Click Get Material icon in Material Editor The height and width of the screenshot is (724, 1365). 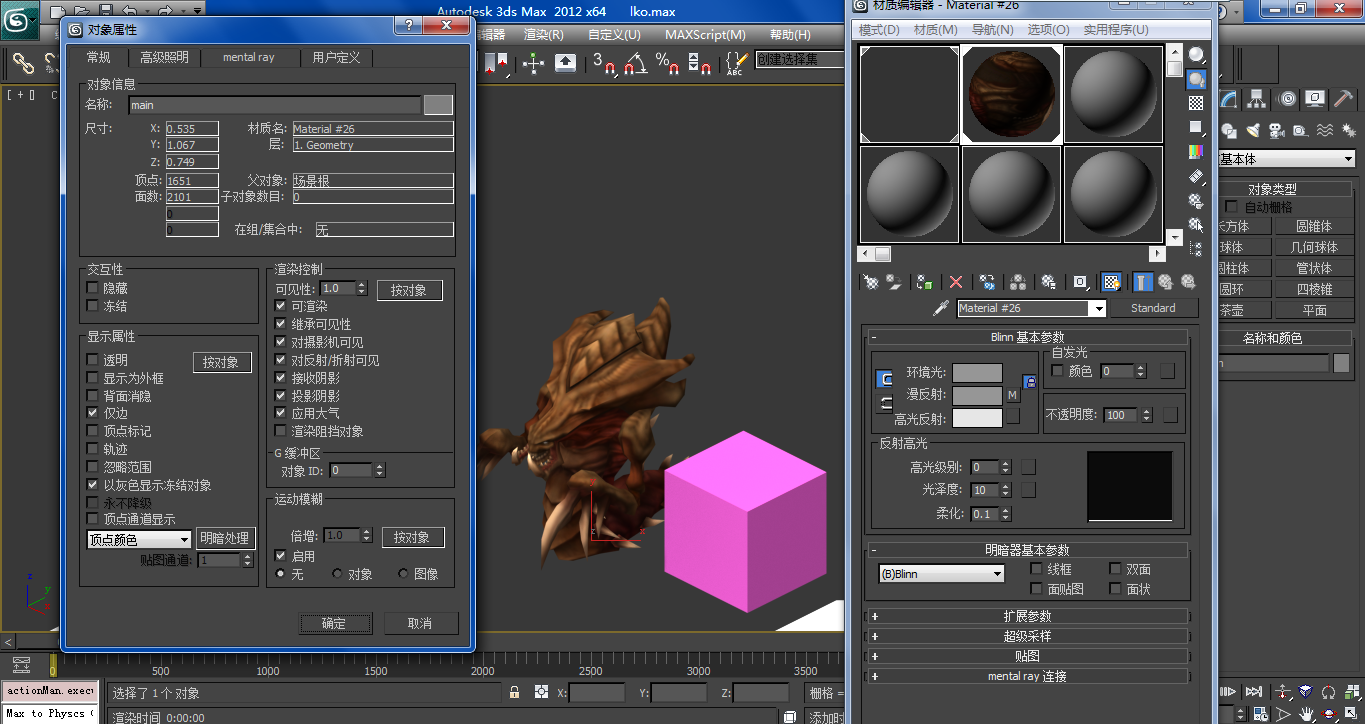(871, 282)
